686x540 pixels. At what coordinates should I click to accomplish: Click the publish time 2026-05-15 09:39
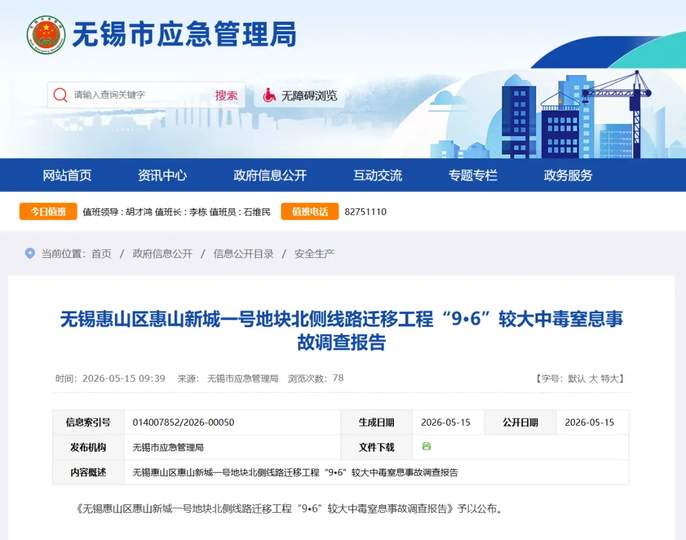[x=124, y=379]
